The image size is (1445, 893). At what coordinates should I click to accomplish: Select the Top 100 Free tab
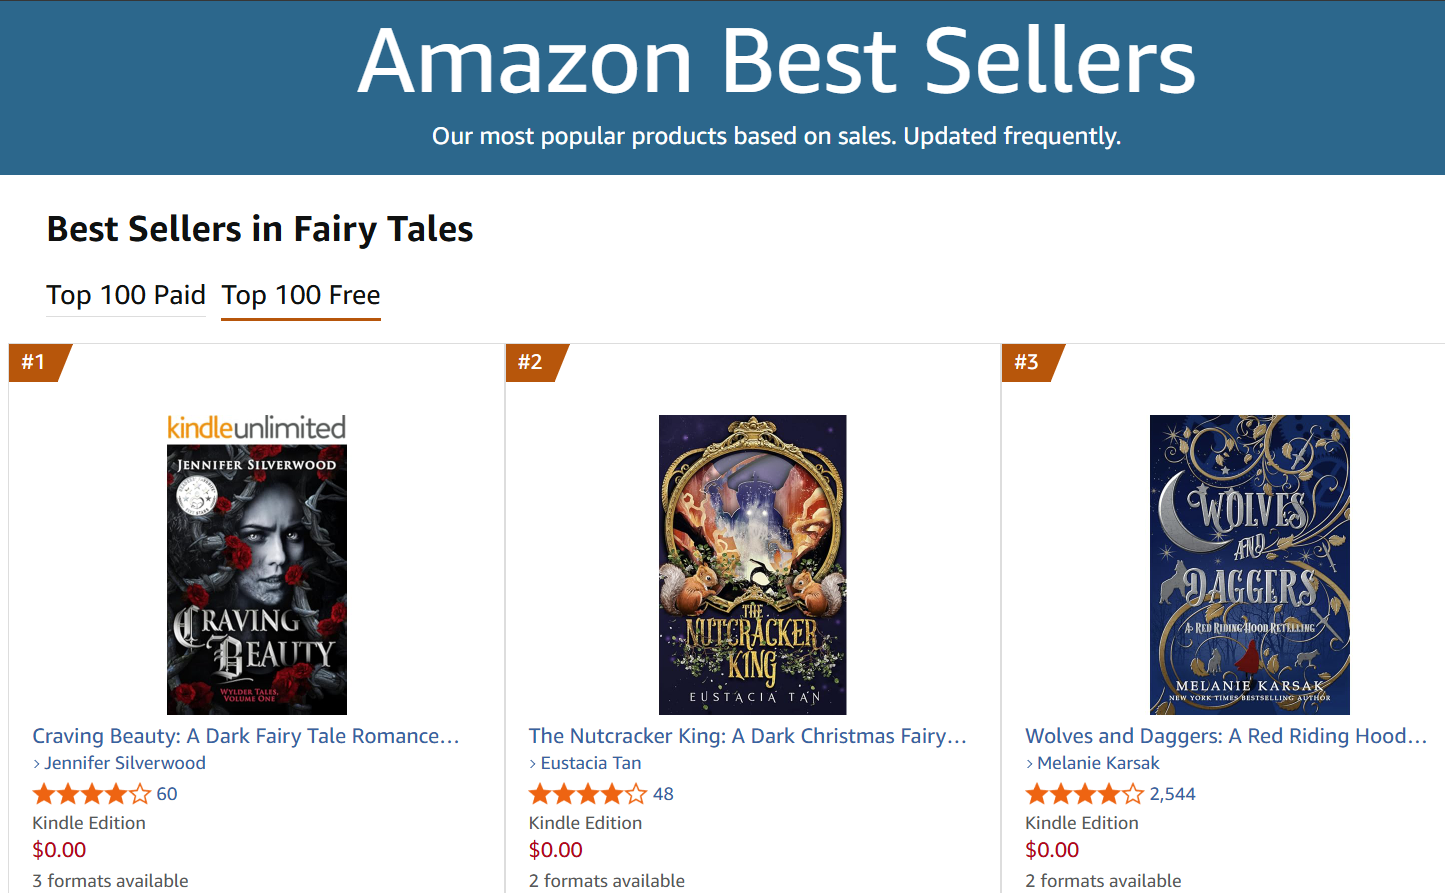[x=301, y=295]
